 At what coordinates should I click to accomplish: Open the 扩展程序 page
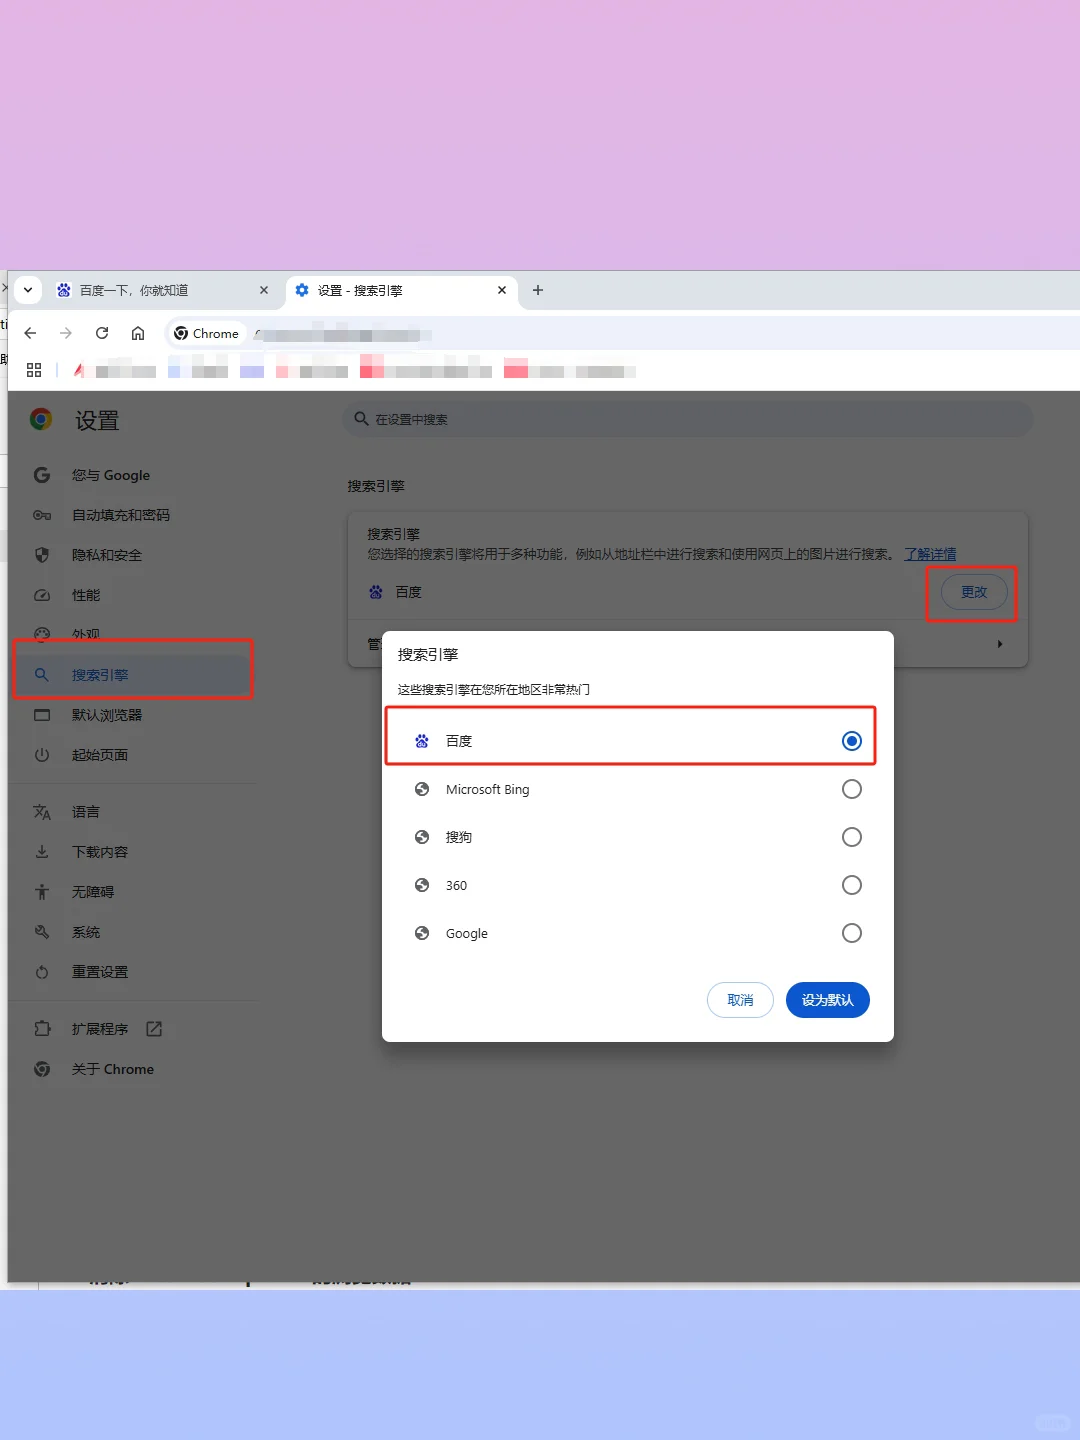pos(100,1028)
